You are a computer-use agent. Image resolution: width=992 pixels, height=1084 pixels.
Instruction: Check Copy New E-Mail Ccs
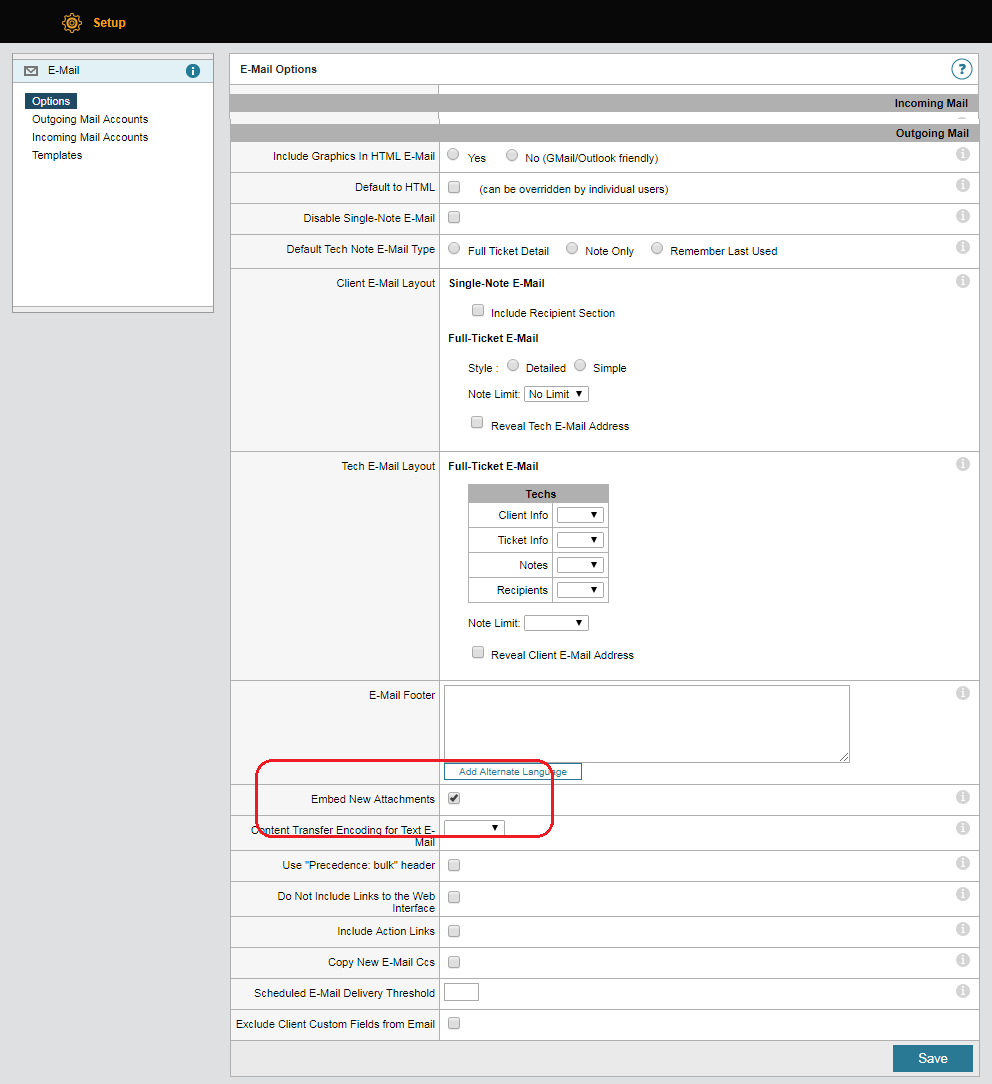tap(454, 962)
